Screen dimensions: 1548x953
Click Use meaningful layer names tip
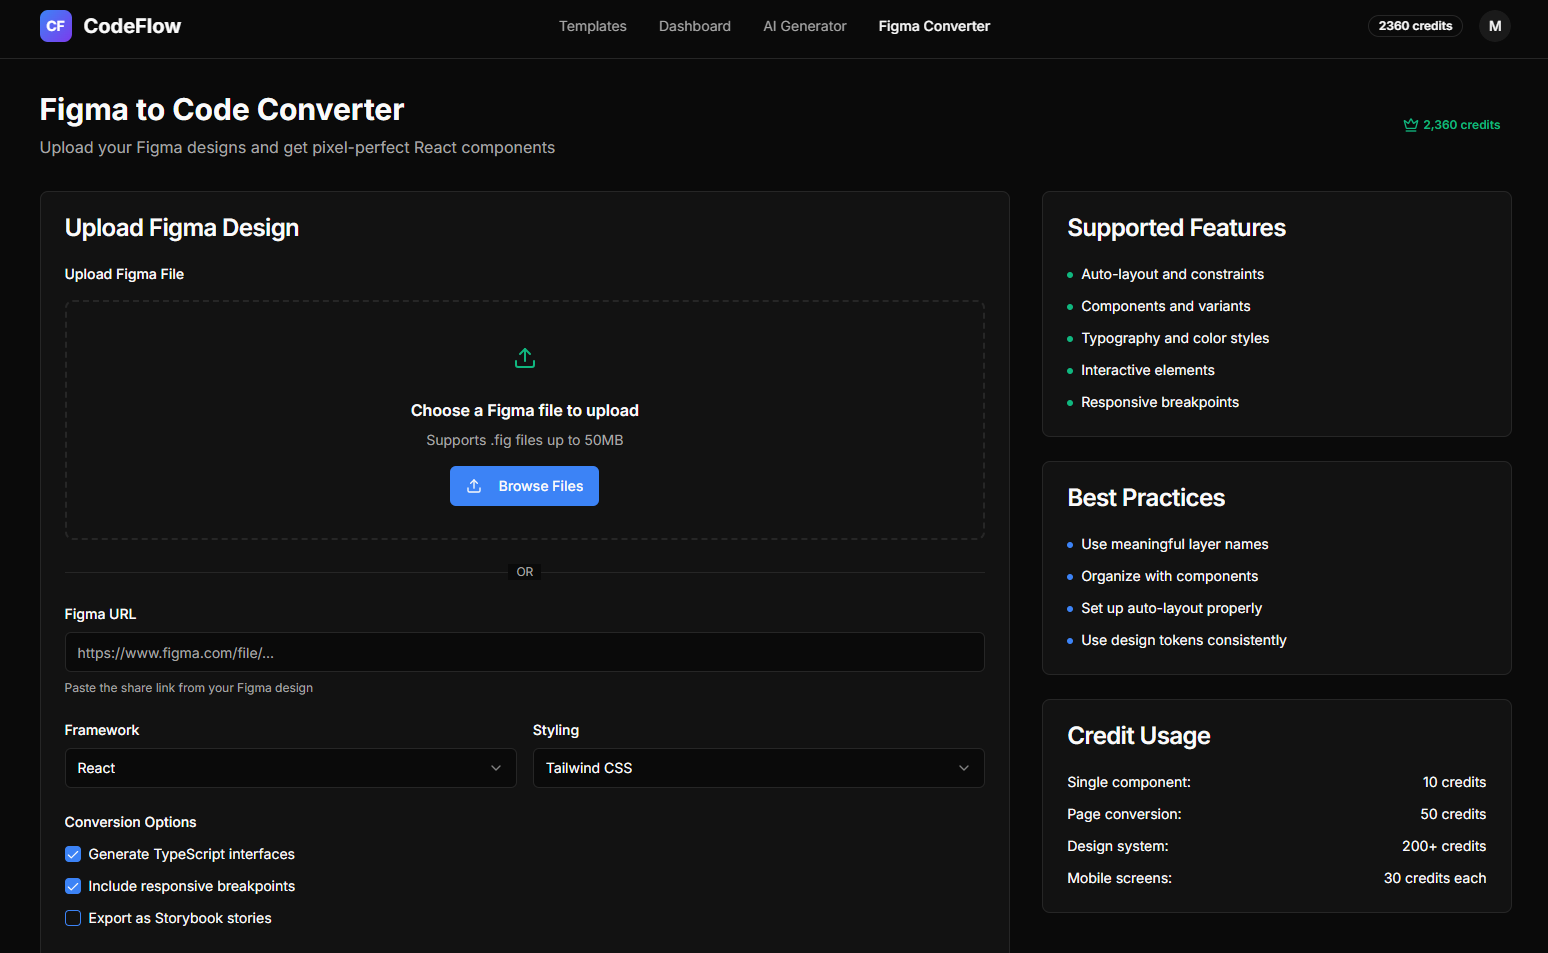[x=1175, y=544]
